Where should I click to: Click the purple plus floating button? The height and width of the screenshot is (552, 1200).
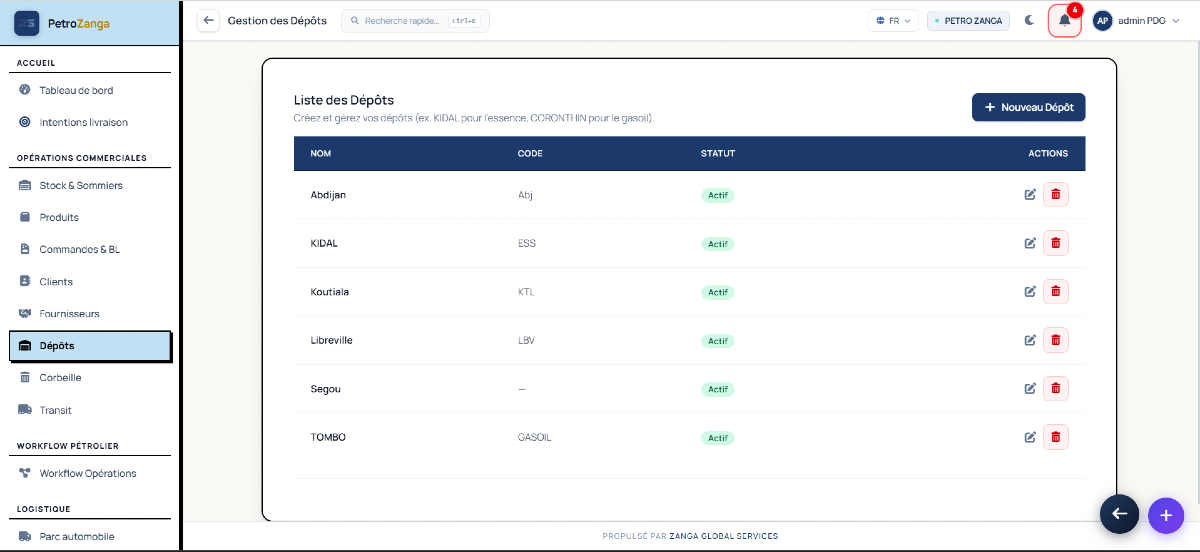coord(1166,515)
